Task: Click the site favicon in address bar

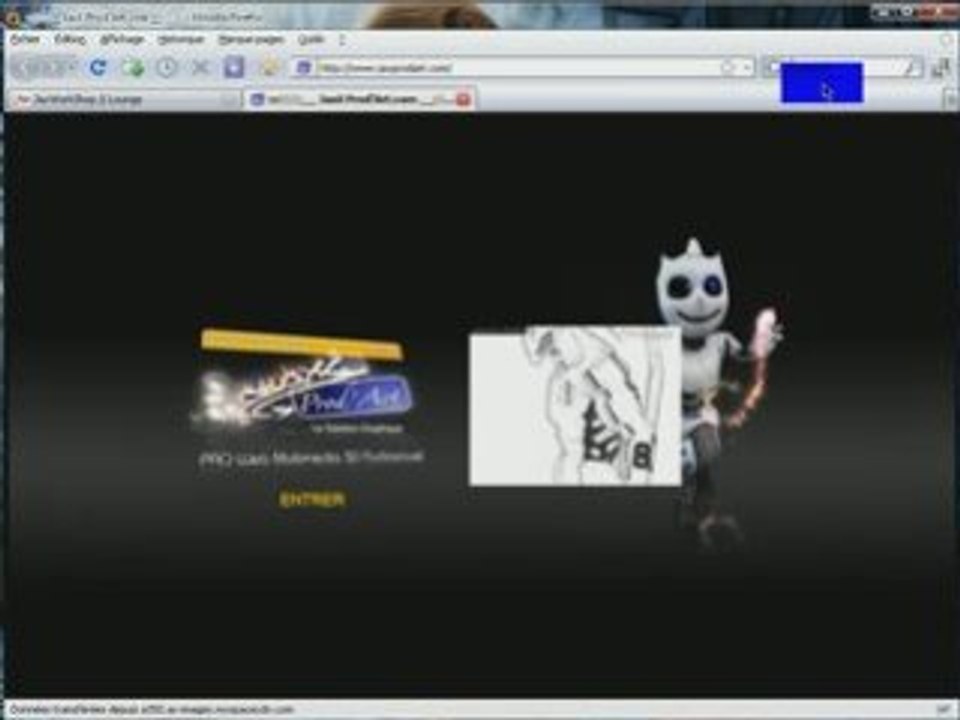Action: pyautogui.click(x=304, y=67)
